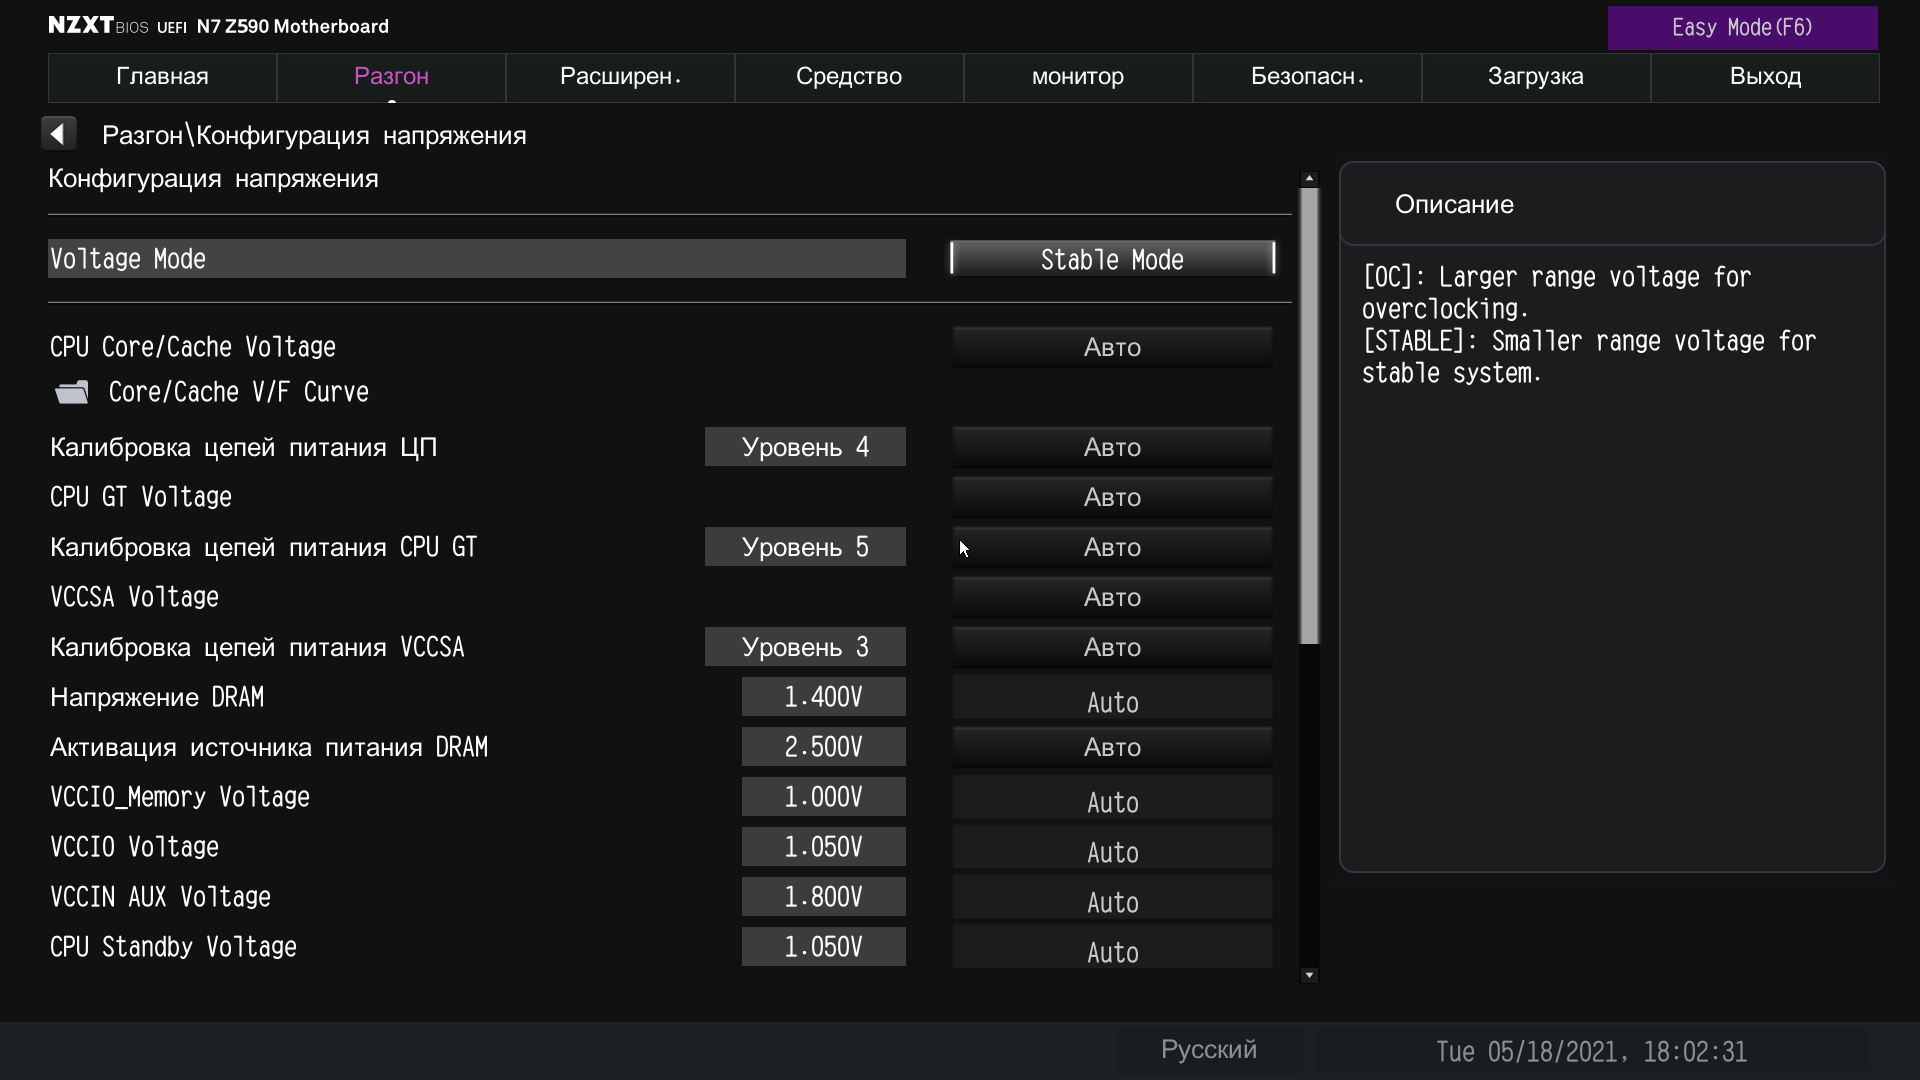Screen dimensions: 1920x1080
Task: Click scrollbar down arrow
Action: (1309, 975)
